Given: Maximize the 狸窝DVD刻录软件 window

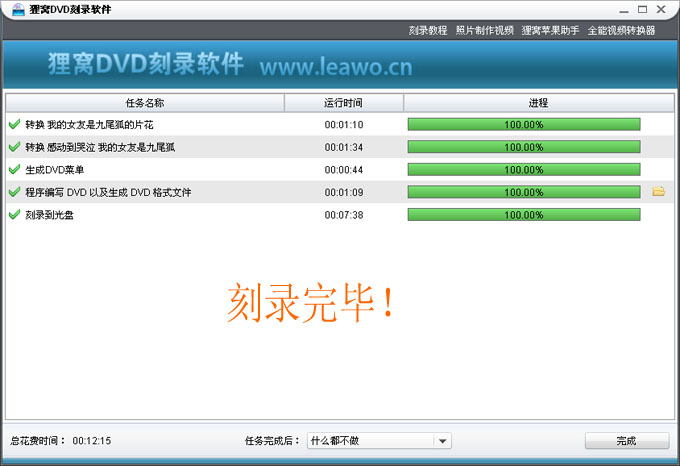Looking at the screenshot, I should 642,9.
